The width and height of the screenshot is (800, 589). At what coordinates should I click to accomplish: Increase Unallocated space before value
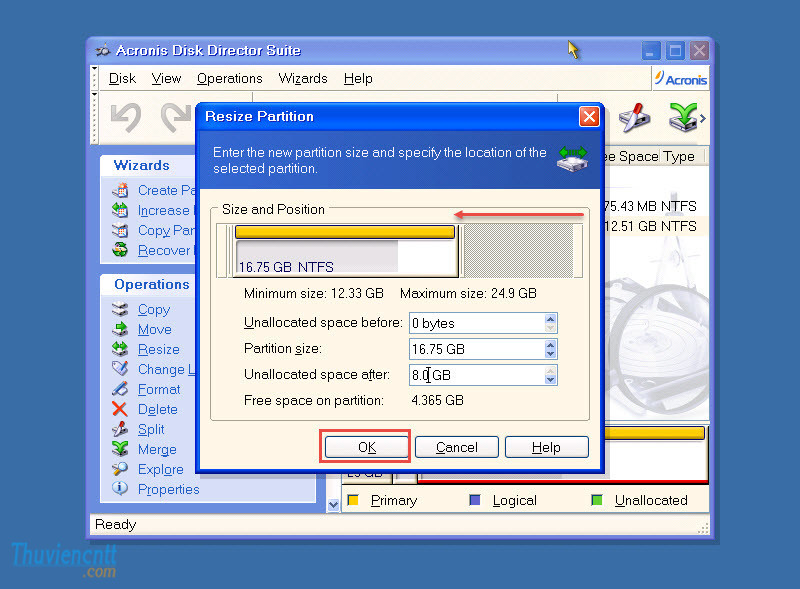pos(550,318)
